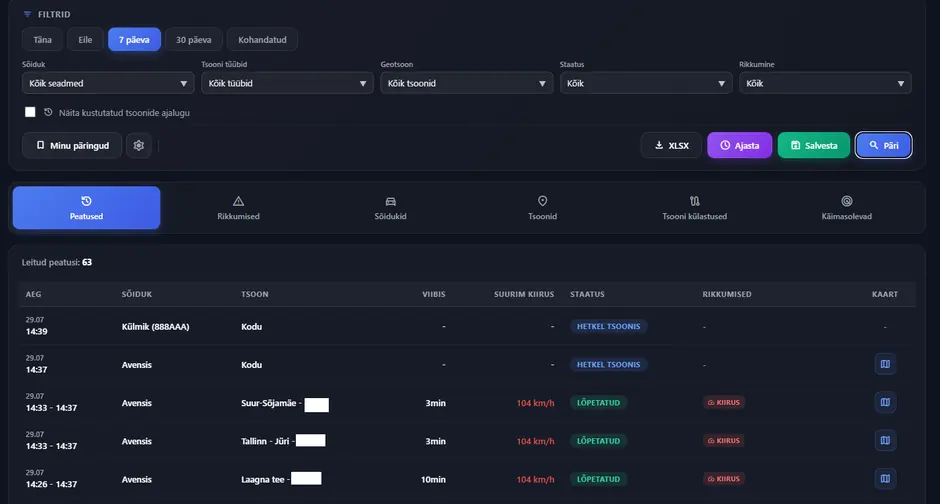Viewport: 940px width, 504px height.
Task: Open the Rikkumine dropdown
Action: [825, 83]
